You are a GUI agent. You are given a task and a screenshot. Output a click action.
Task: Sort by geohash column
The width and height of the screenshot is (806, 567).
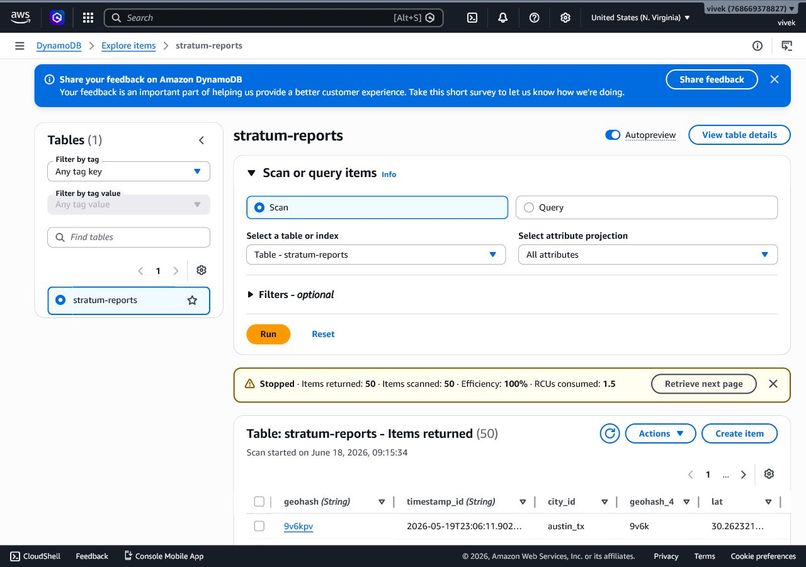point(381,502)
